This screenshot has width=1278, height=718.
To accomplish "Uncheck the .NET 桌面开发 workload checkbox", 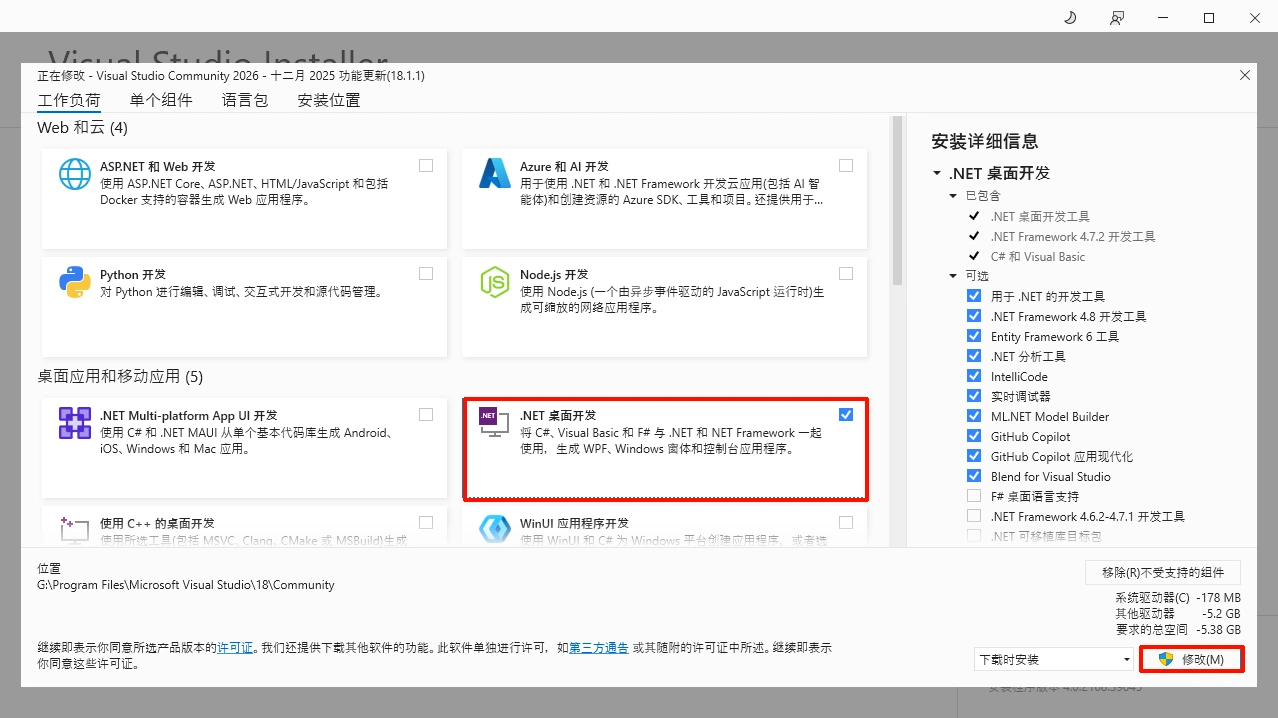I will pos(846,415).
